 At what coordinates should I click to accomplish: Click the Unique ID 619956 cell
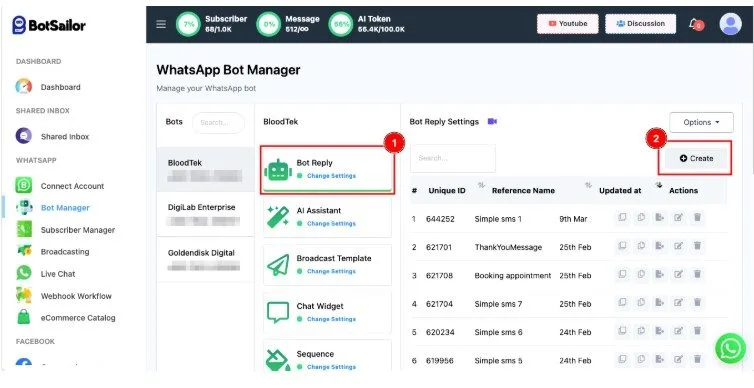pyautogui.click(x=440, y=361)
